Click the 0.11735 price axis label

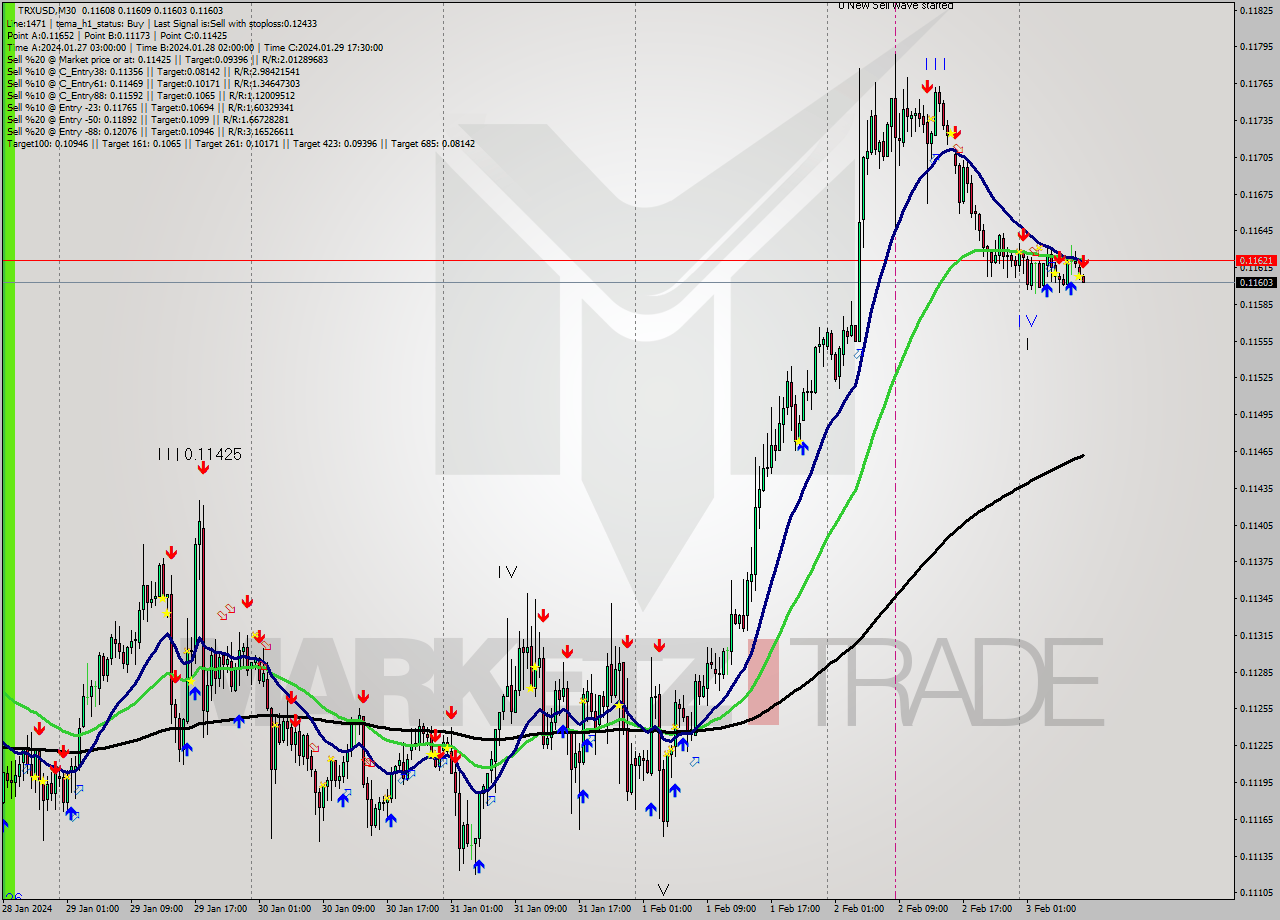tap(1255, 120)
